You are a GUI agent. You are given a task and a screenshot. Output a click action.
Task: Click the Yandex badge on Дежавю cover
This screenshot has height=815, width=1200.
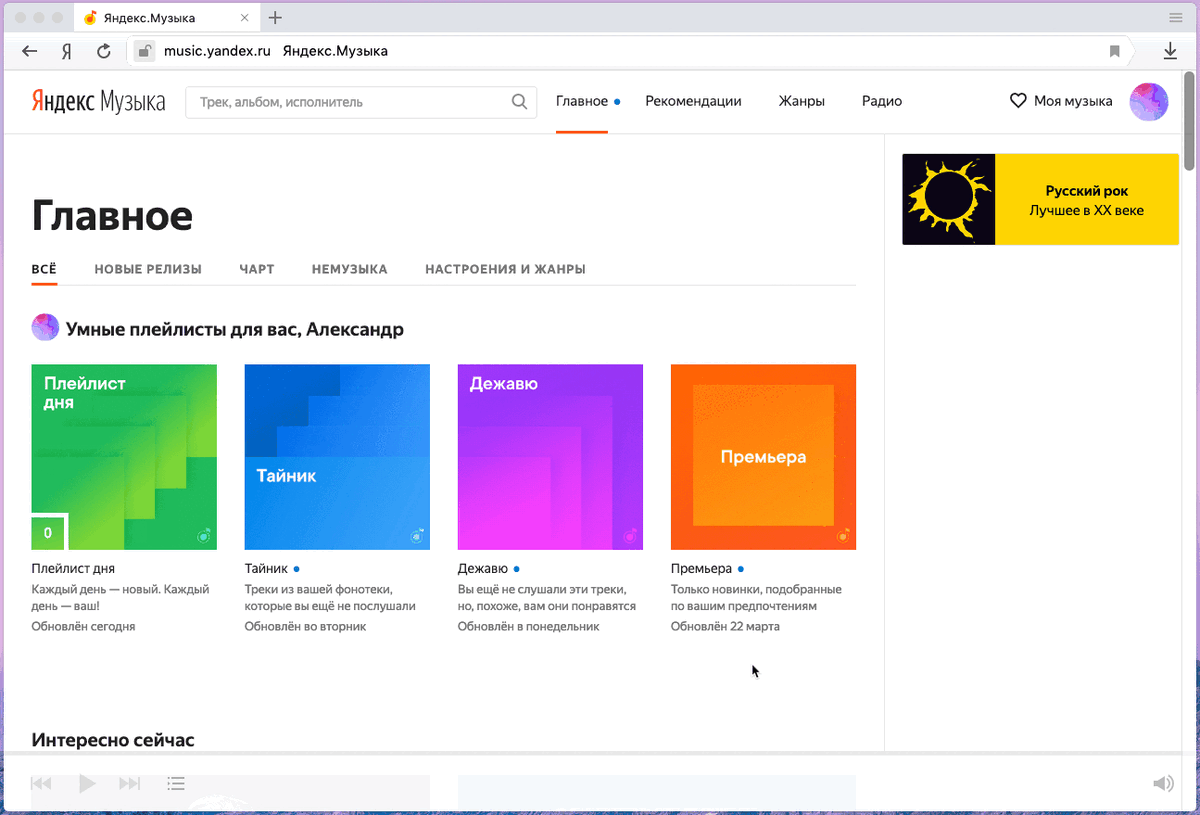630,536
